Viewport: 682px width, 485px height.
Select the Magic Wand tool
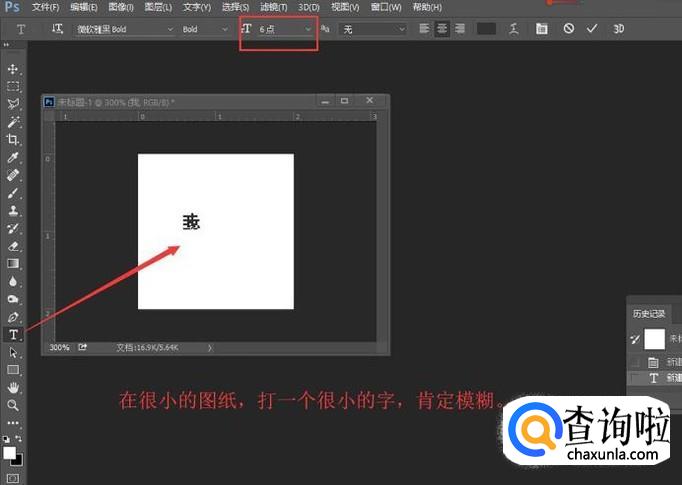click(x=13, y=122)
